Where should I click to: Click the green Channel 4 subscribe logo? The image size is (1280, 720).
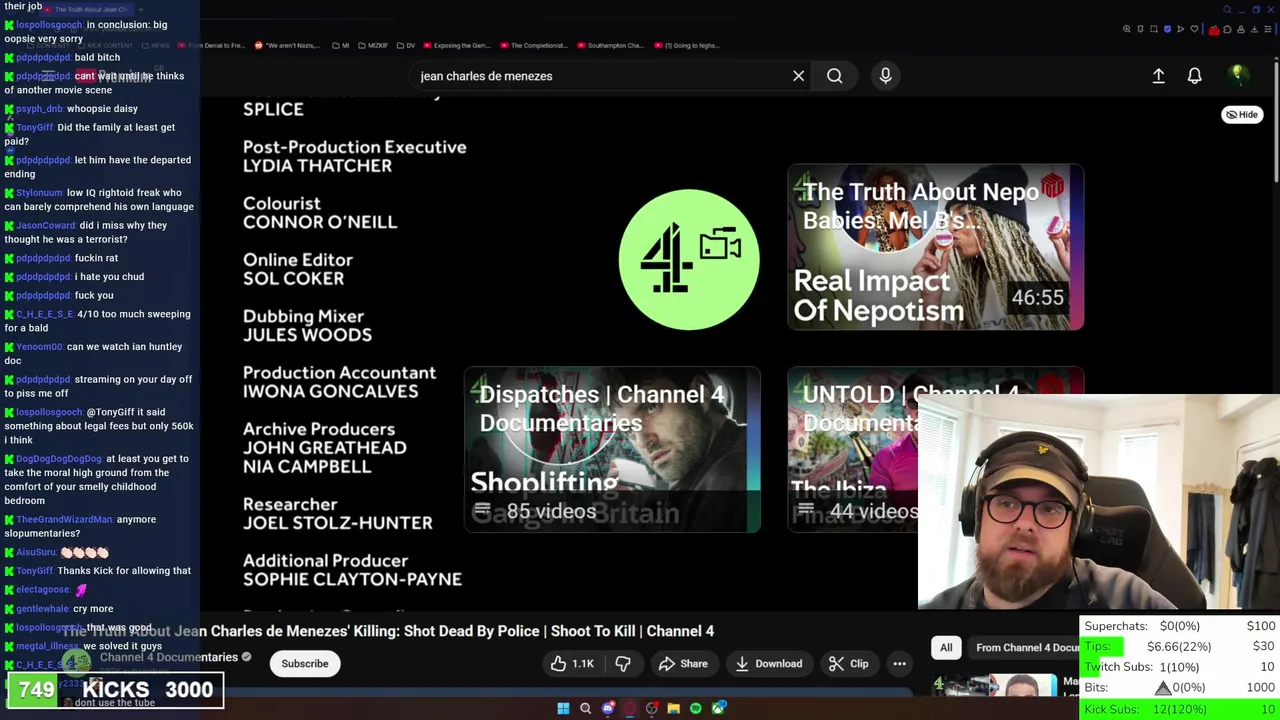(688, 259)
